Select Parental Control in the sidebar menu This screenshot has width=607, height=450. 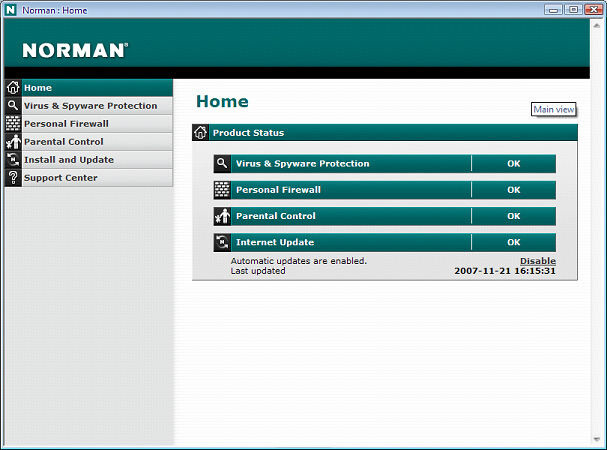pos(97,142)
